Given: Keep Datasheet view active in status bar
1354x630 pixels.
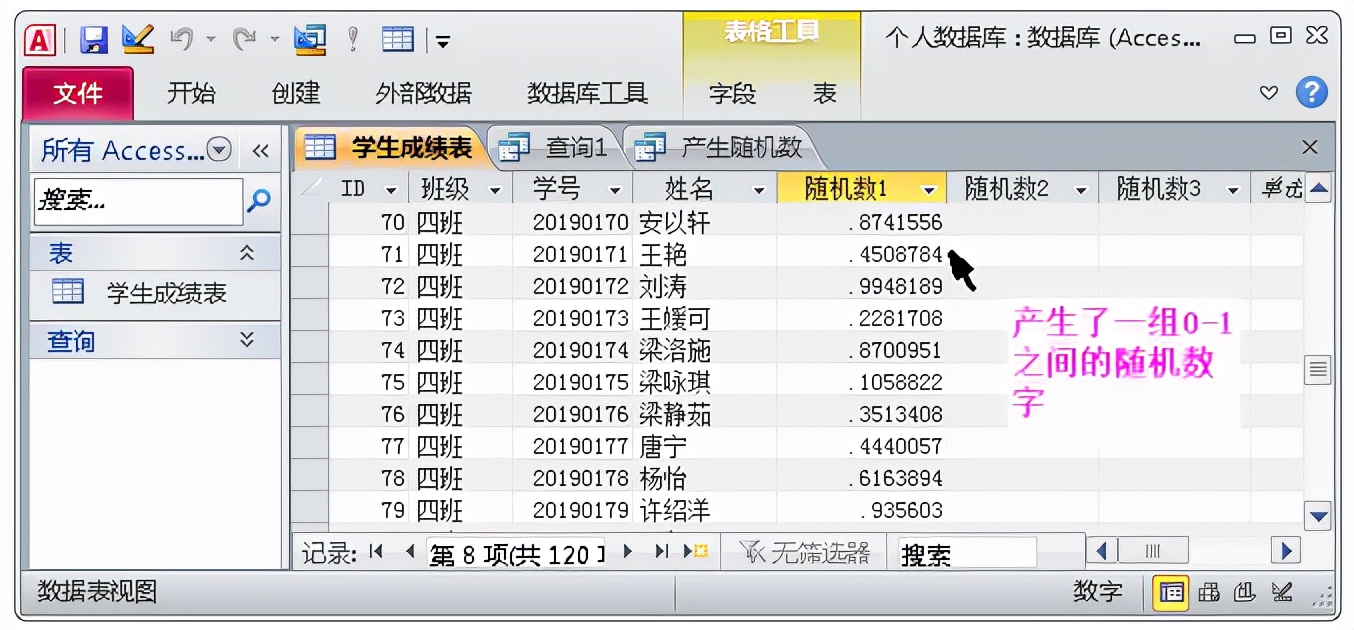Looking at the screenshot, I should tap(1171, 592).
